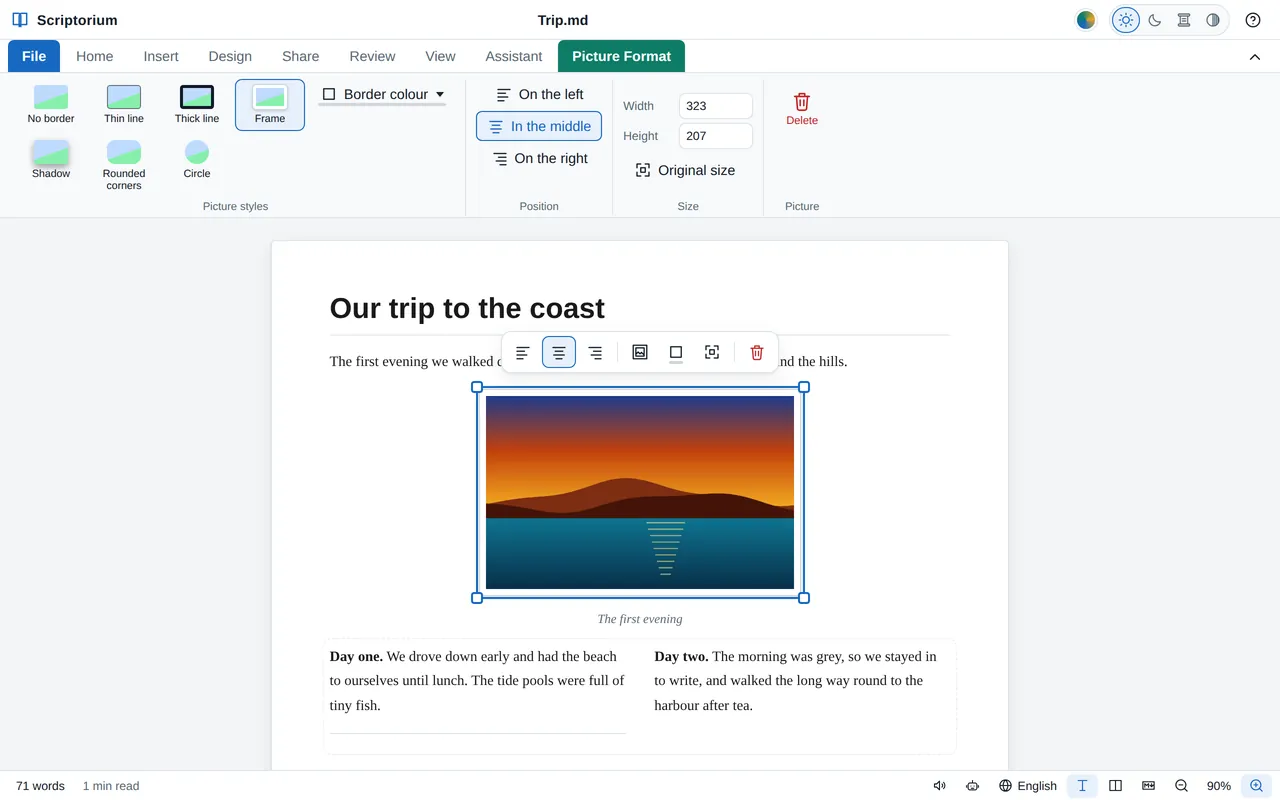Click the Trip.md document title
The height and width of the screenshot is (800, 1280).
(563, 20)
